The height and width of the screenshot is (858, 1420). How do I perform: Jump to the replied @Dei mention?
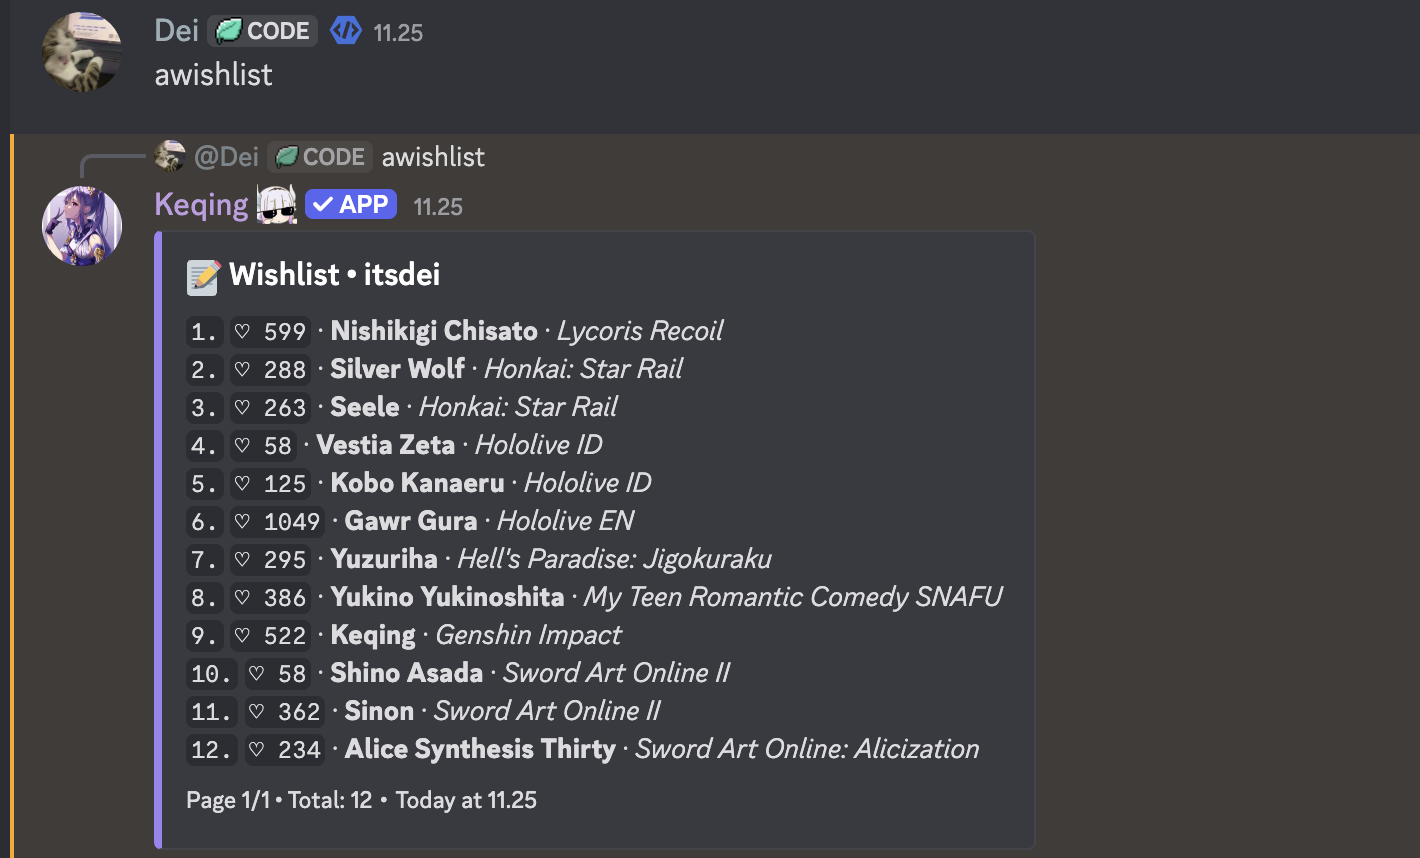pyautogui.click(x=226, y=157)
